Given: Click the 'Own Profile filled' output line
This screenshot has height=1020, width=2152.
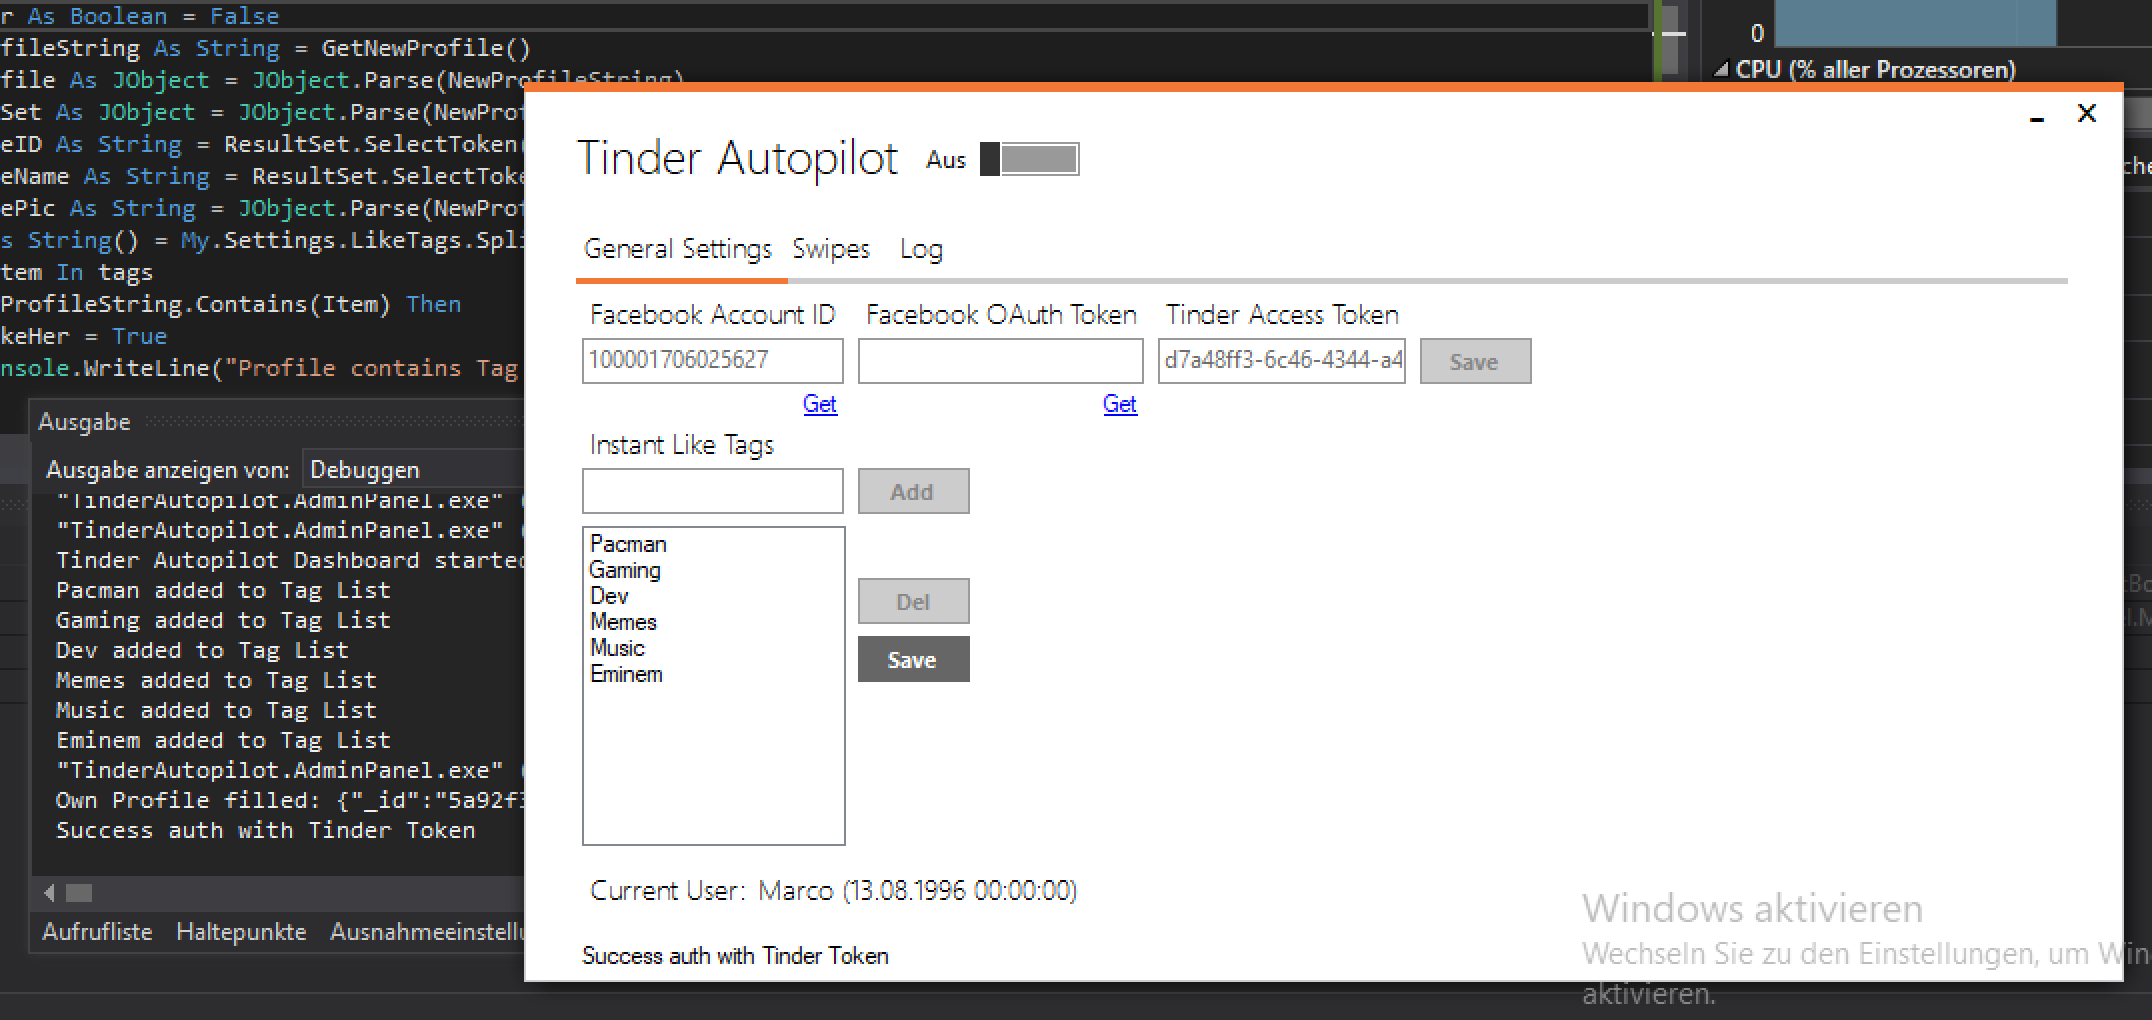Looking at the screenshot, I should [288, 800].
